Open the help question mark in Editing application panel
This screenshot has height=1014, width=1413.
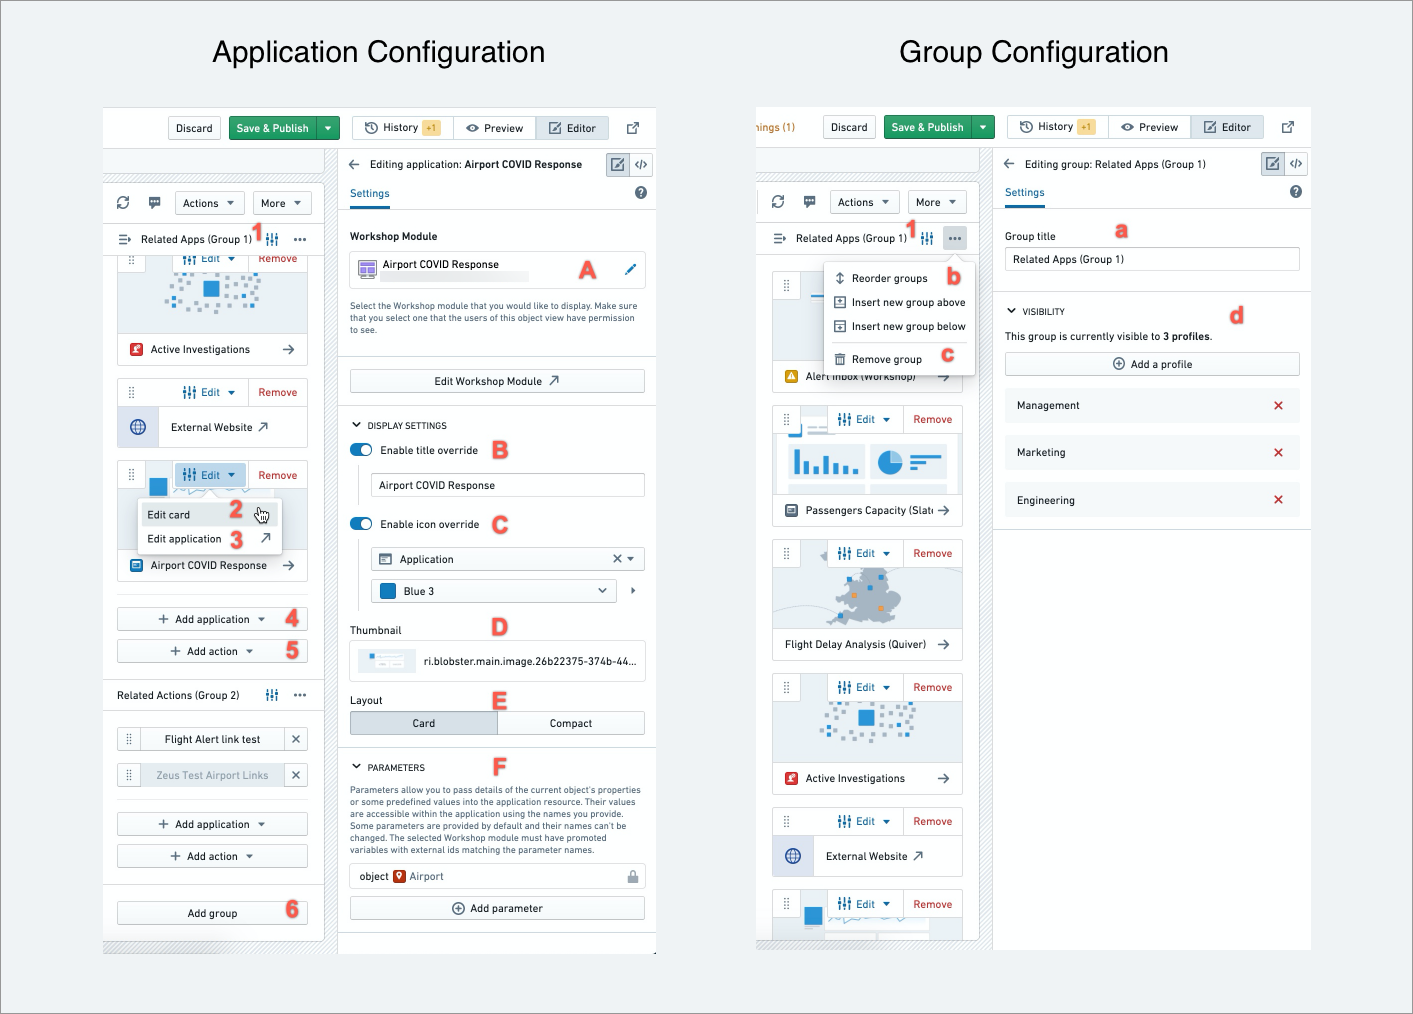pos(641,193)
